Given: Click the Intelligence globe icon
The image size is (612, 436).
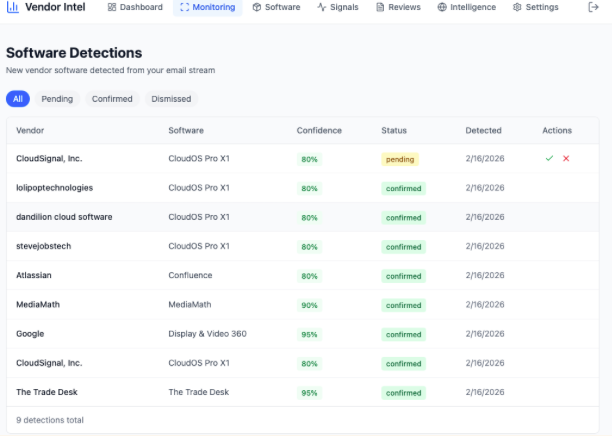Looking at the screenshot, I should [x=442, y=7].
